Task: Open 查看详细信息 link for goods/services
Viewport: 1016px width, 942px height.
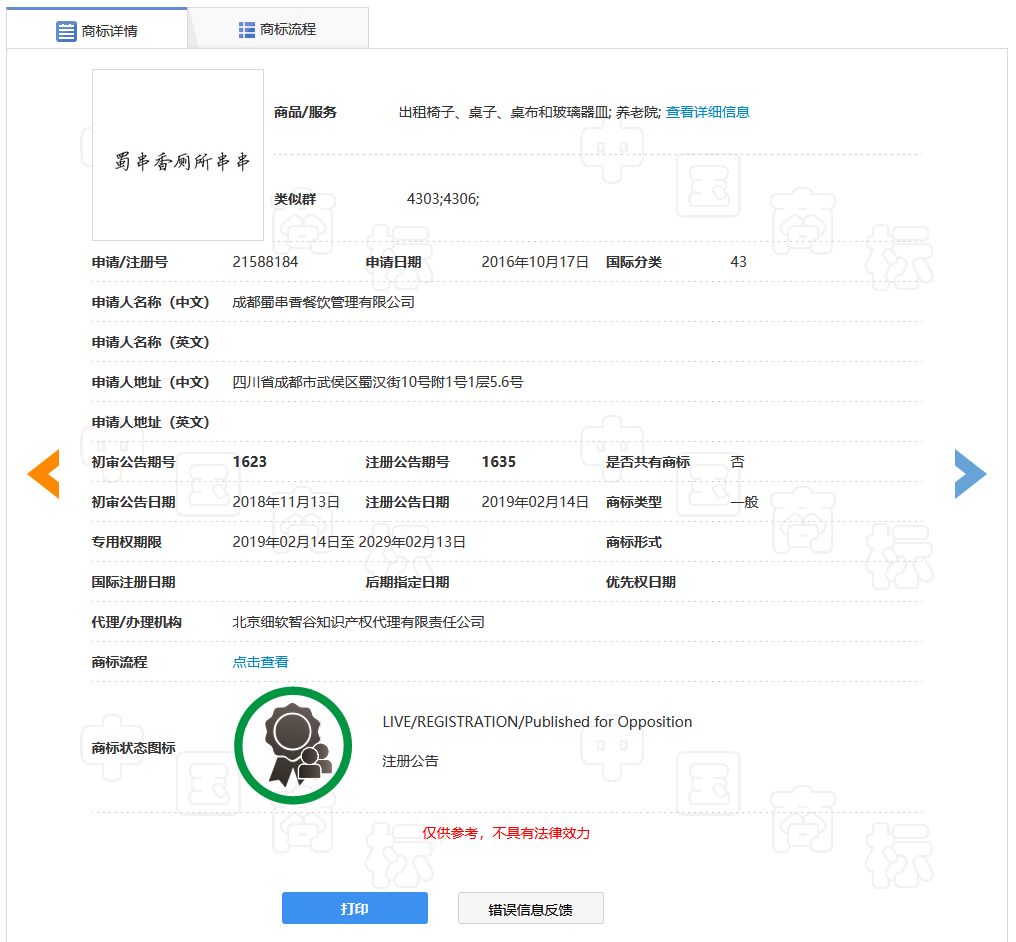Action: coord(707,112)
